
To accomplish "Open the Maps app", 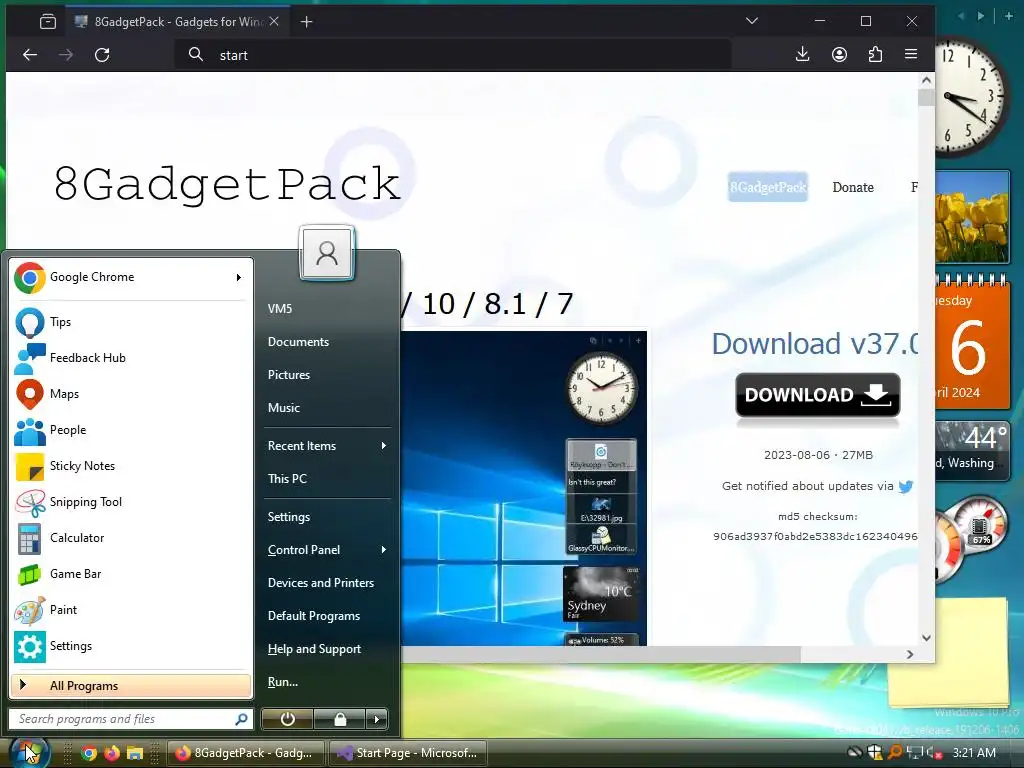I will pyautogui.click(x=131, y=394).
